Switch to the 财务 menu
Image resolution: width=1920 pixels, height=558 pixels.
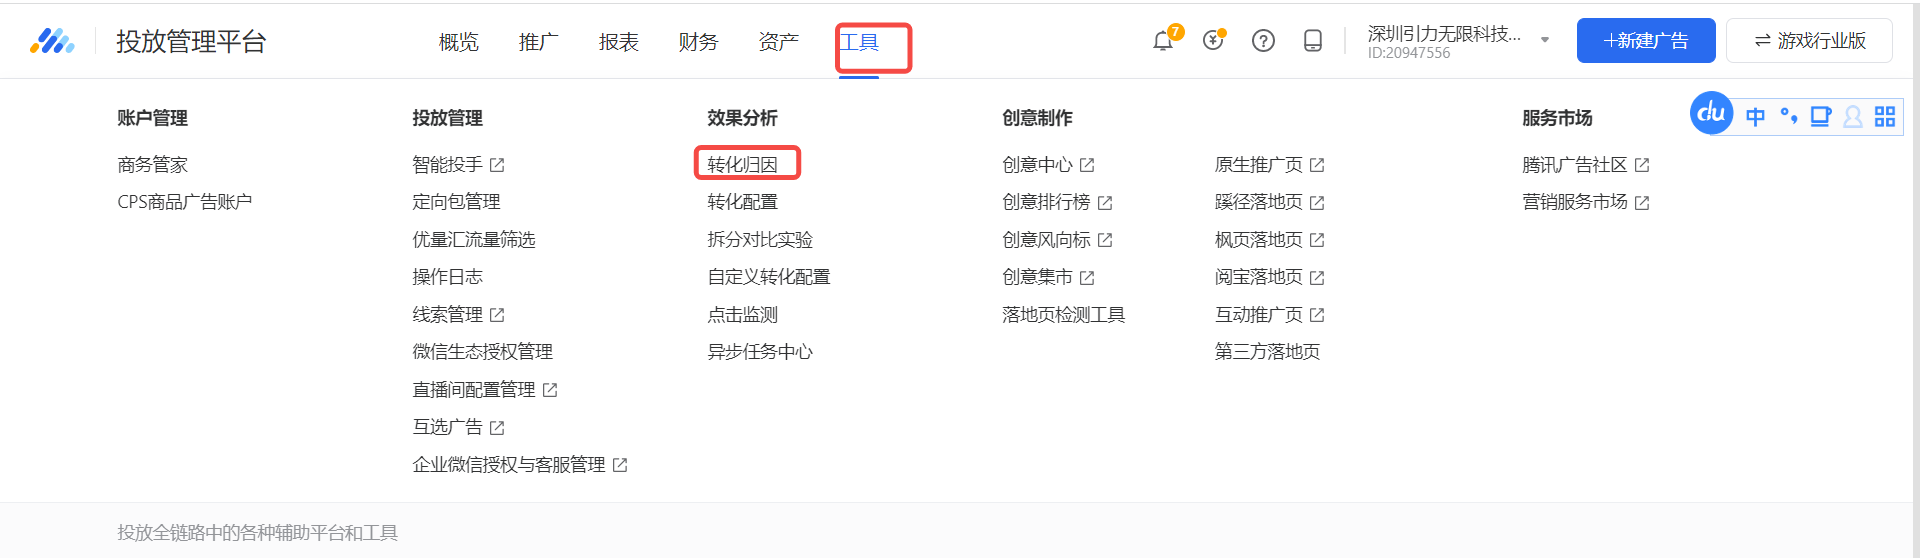tap(698, 42)
